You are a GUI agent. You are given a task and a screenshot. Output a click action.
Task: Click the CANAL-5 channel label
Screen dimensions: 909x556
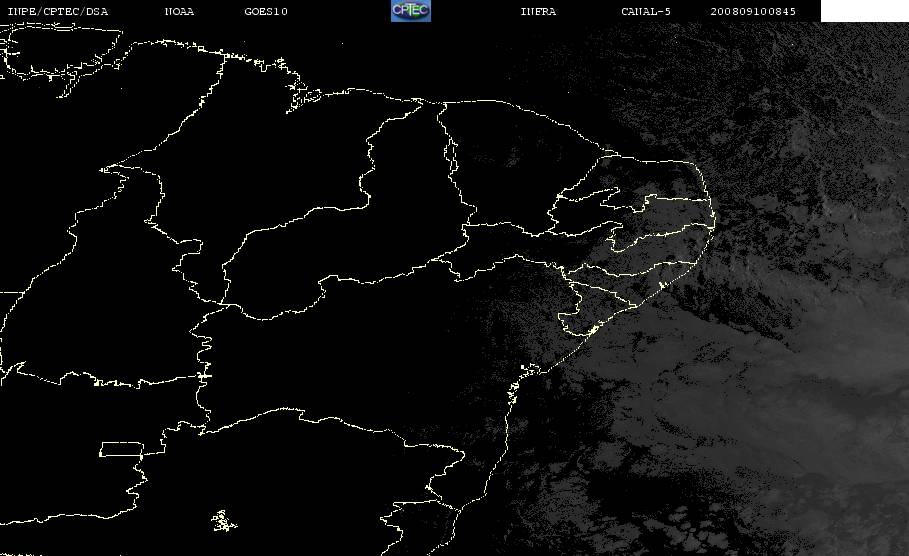pos(646,12)
